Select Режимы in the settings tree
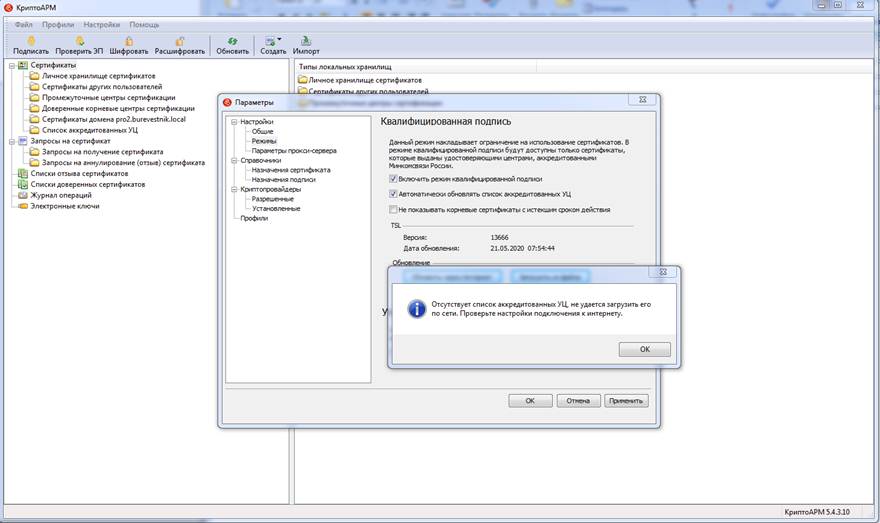This screenshot has height=523, width=880. (264, 141)
